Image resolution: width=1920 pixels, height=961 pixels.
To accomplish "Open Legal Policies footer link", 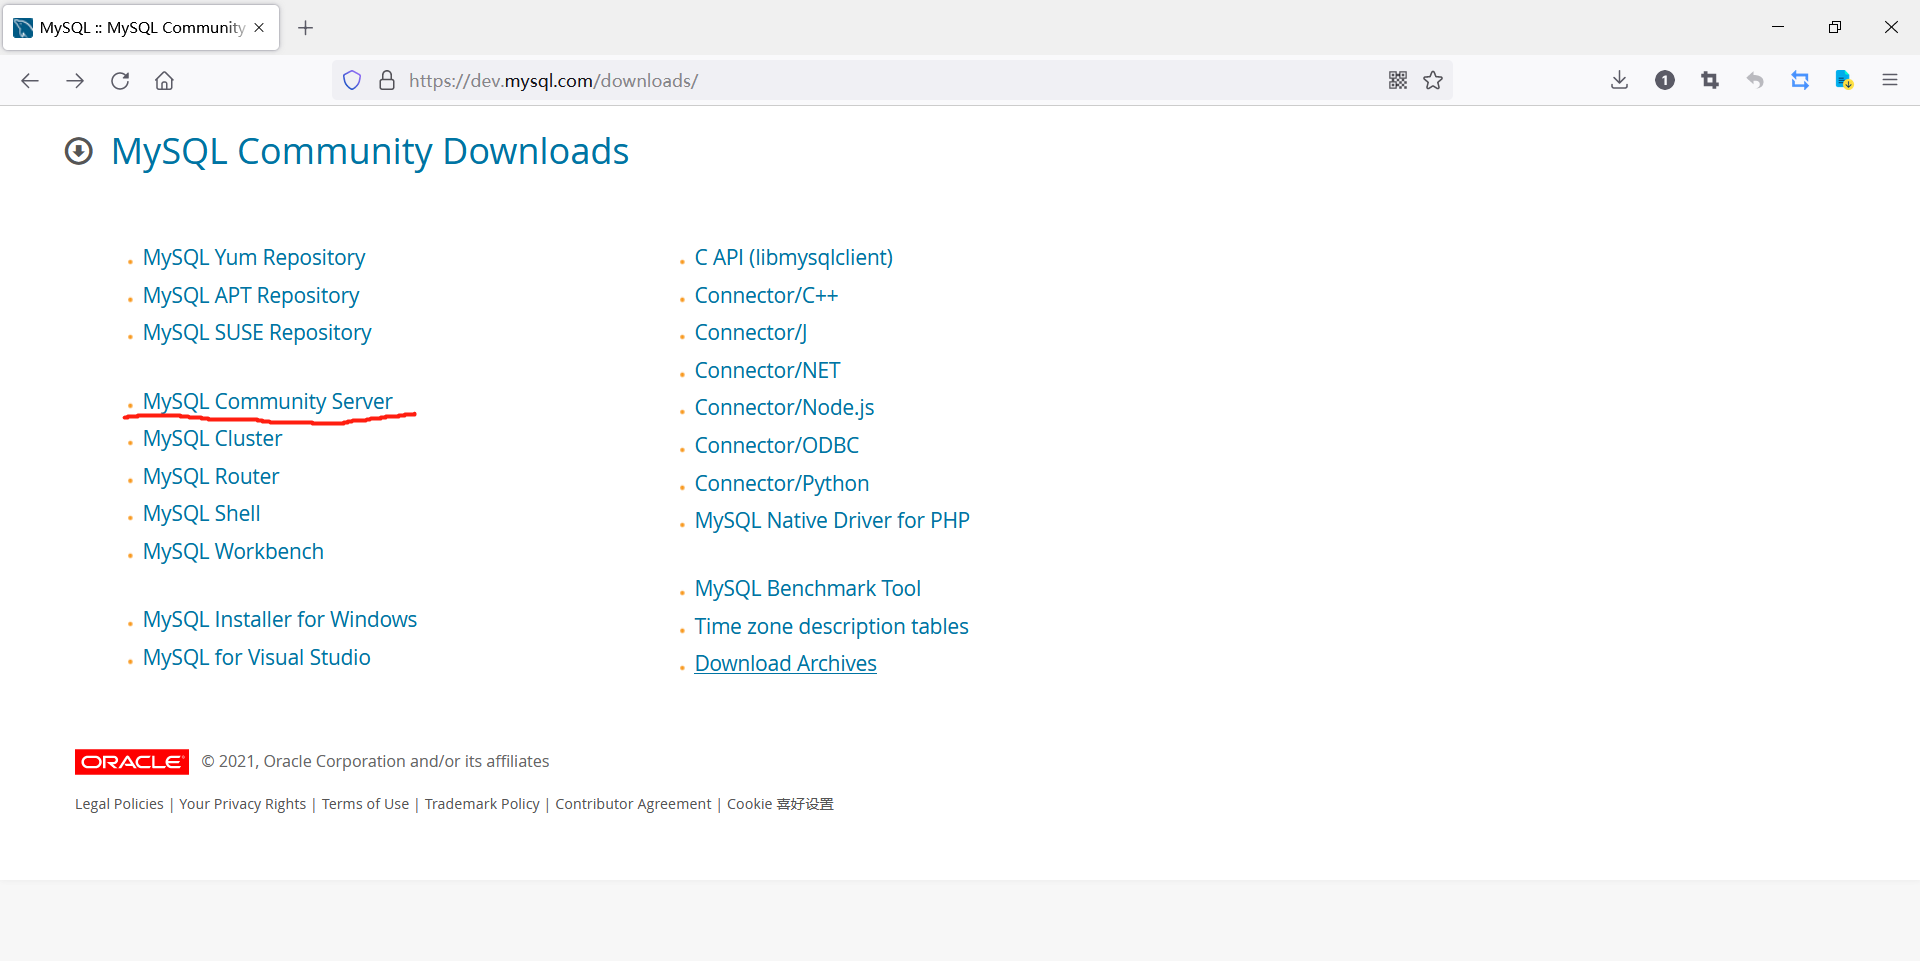I will pos(119,804).
